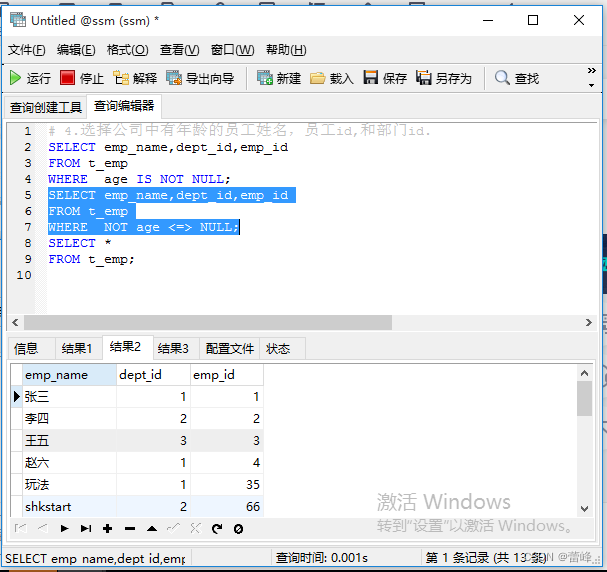Click emp_id value 35

pos(227,485)
